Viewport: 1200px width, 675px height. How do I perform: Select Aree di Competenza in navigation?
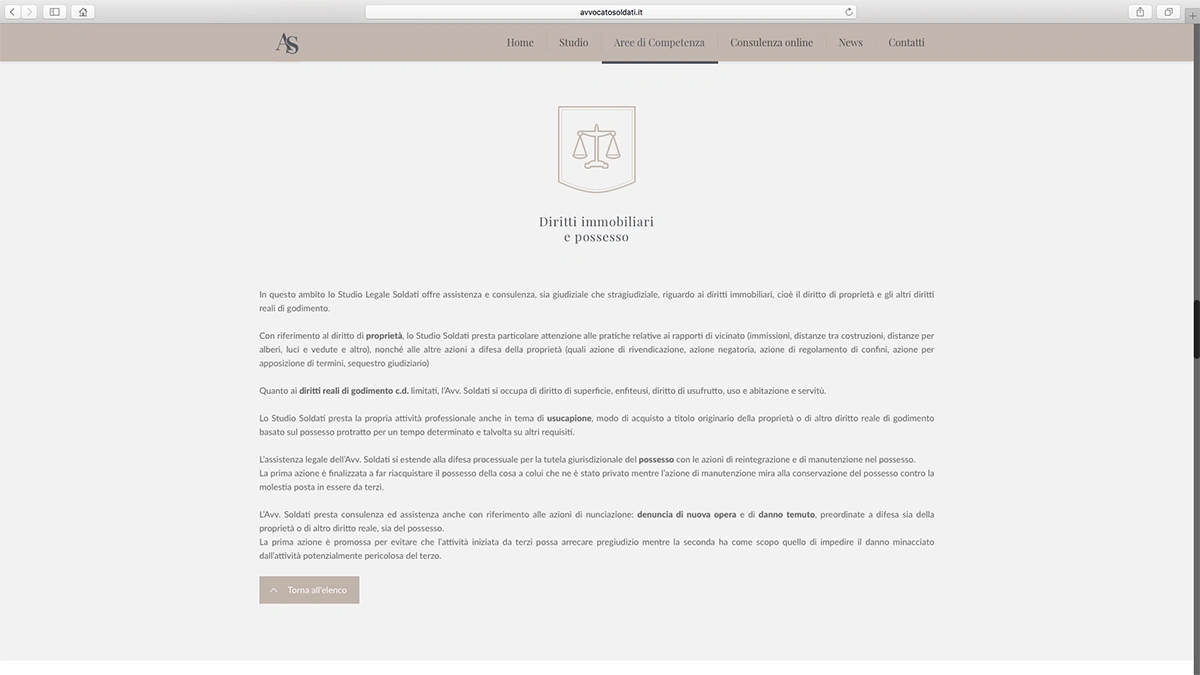pos(659,43)
